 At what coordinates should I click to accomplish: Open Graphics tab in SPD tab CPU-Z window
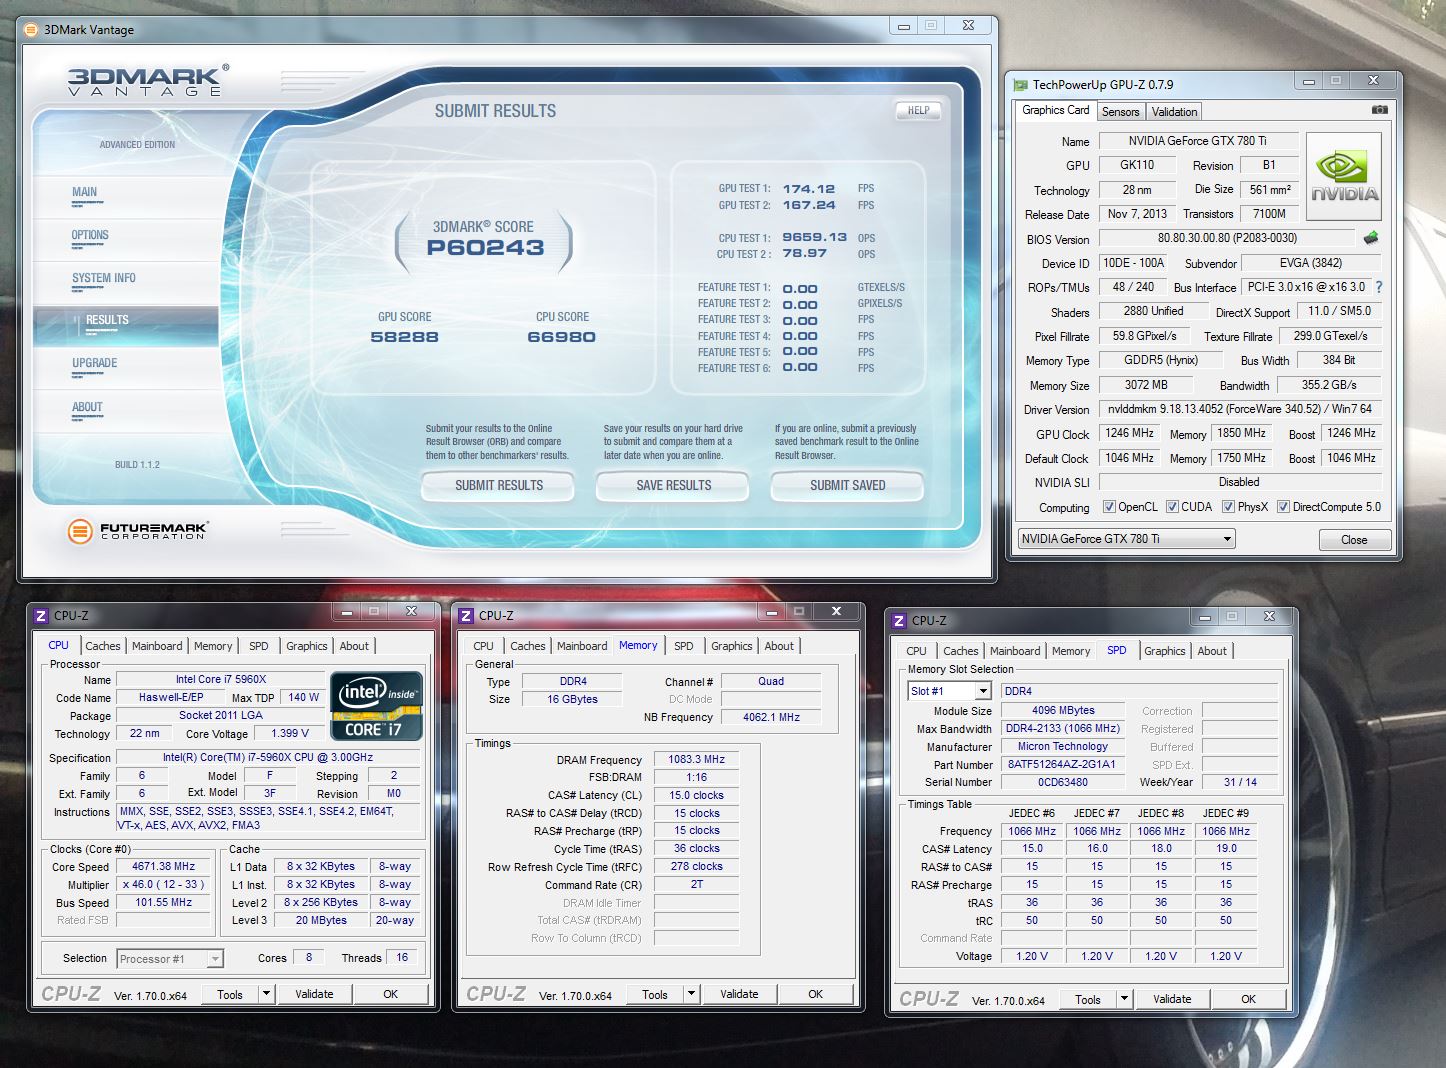pyautogui.click(x=1165, y=651)
